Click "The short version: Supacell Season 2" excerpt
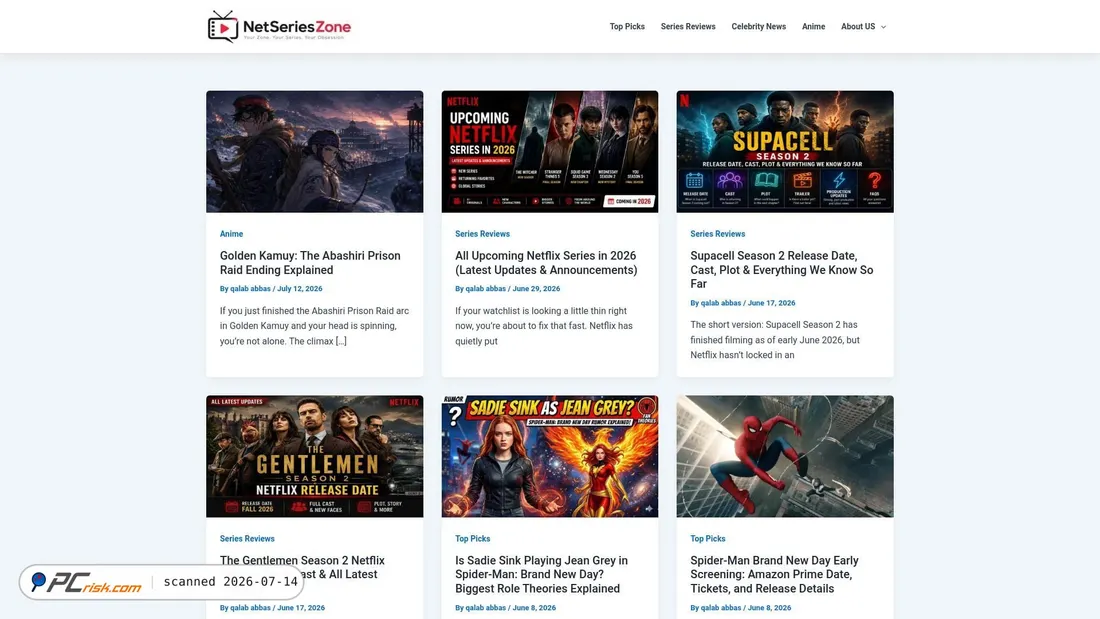The height and width of the screenshot is (619, 1100). point(774,340)
